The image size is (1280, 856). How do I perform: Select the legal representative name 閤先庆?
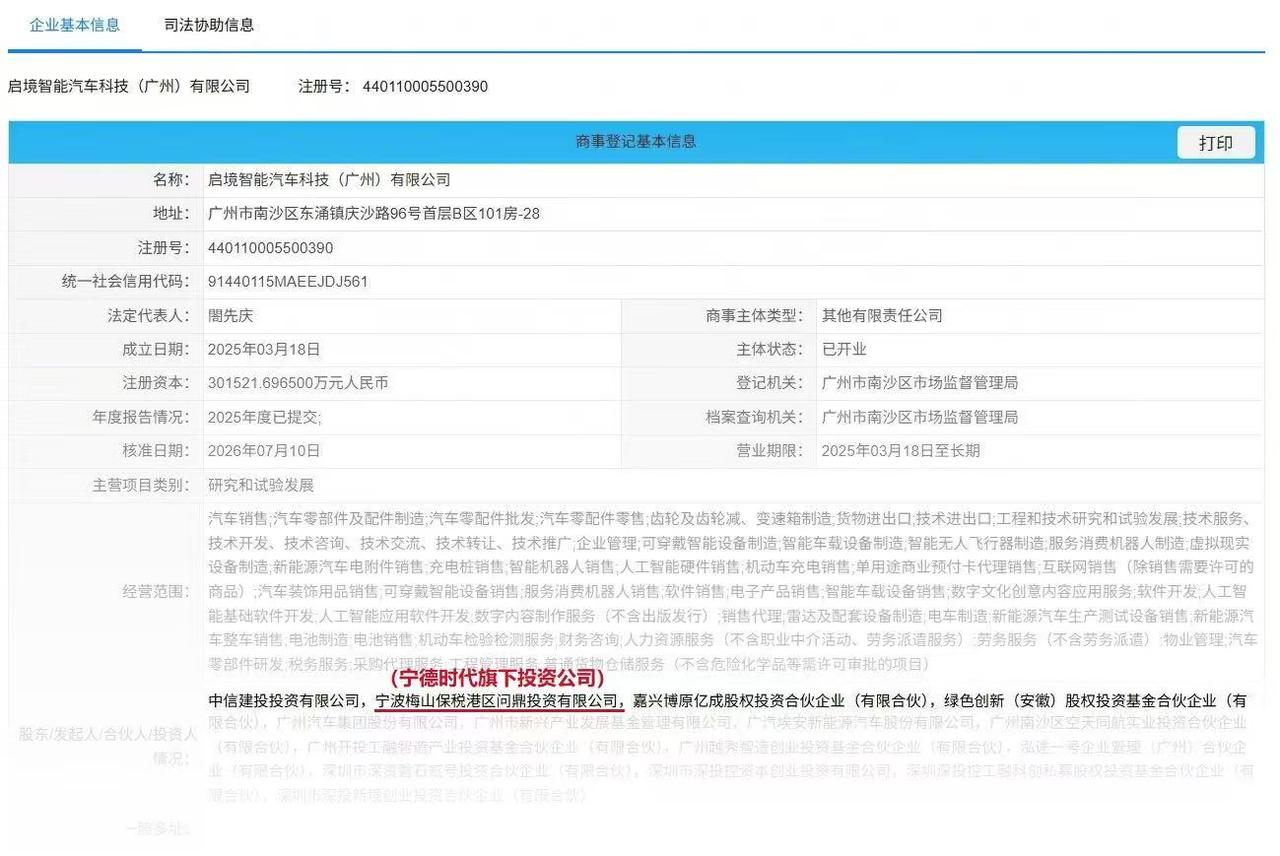coord(231,316)
